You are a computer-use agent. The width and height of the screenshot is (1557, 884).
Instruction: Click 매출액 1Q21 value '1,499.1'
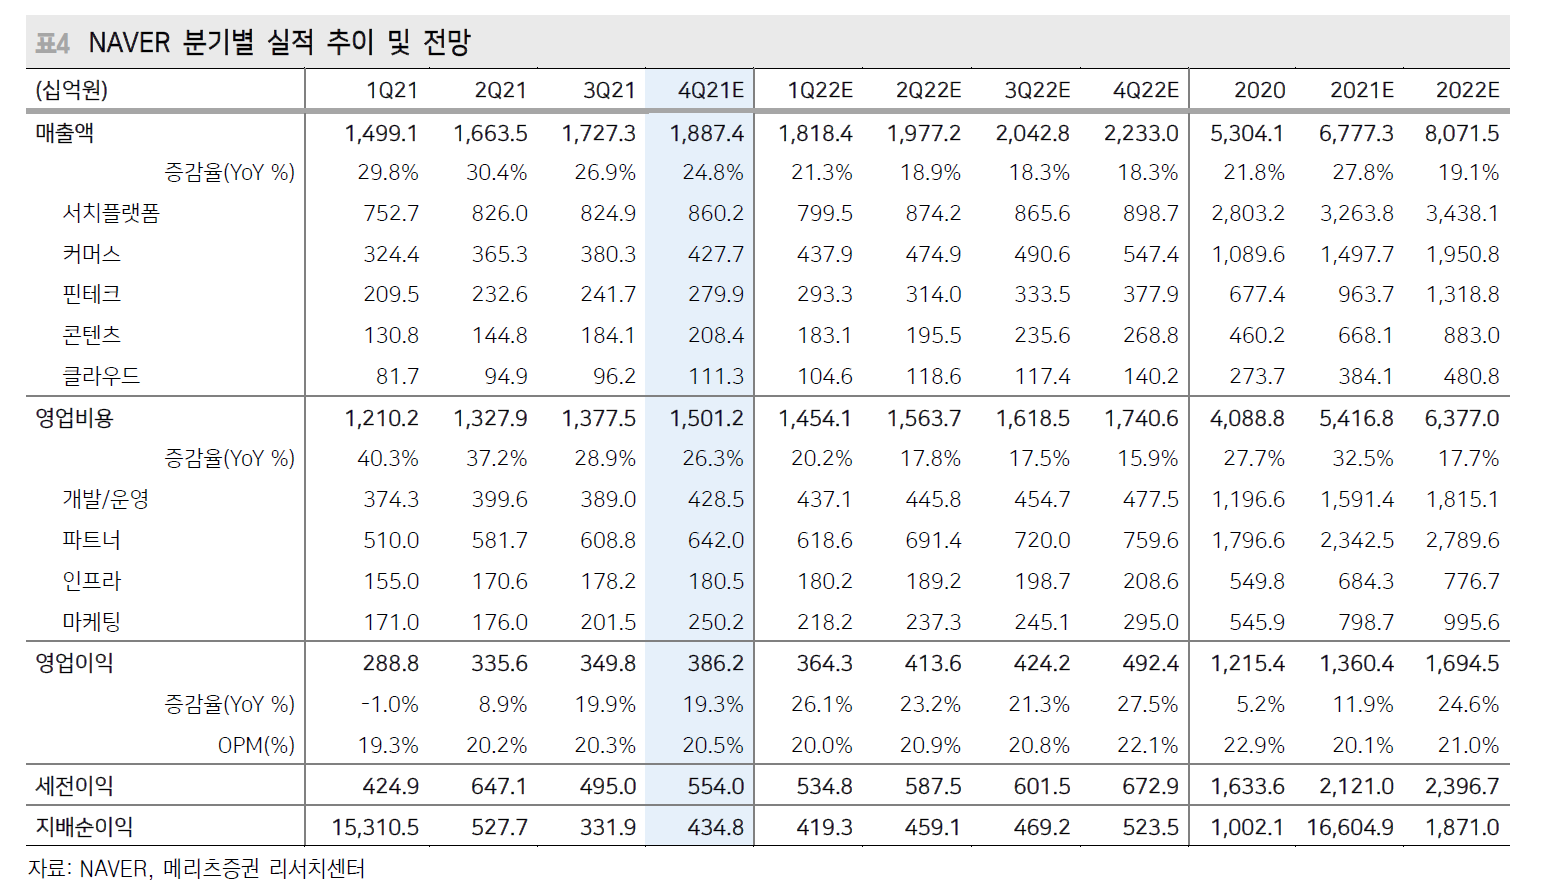click(381, 133)
